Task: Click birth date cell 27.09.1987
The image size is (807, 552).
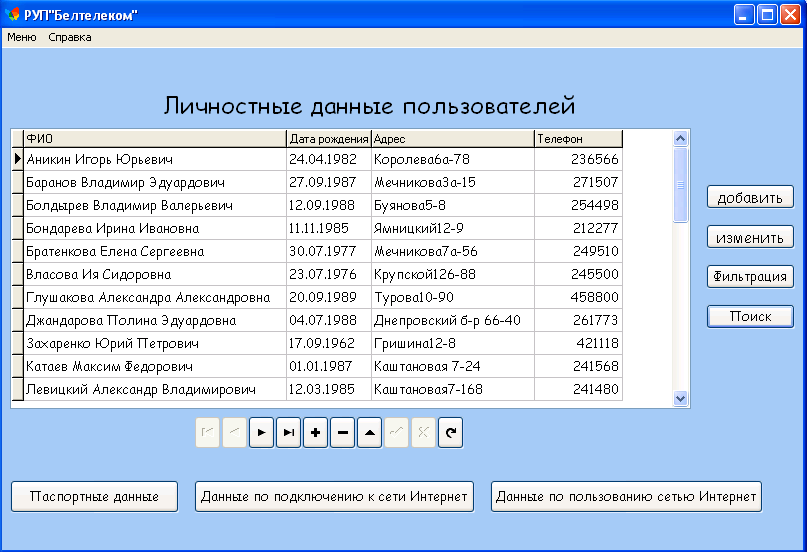Action: 328,182
